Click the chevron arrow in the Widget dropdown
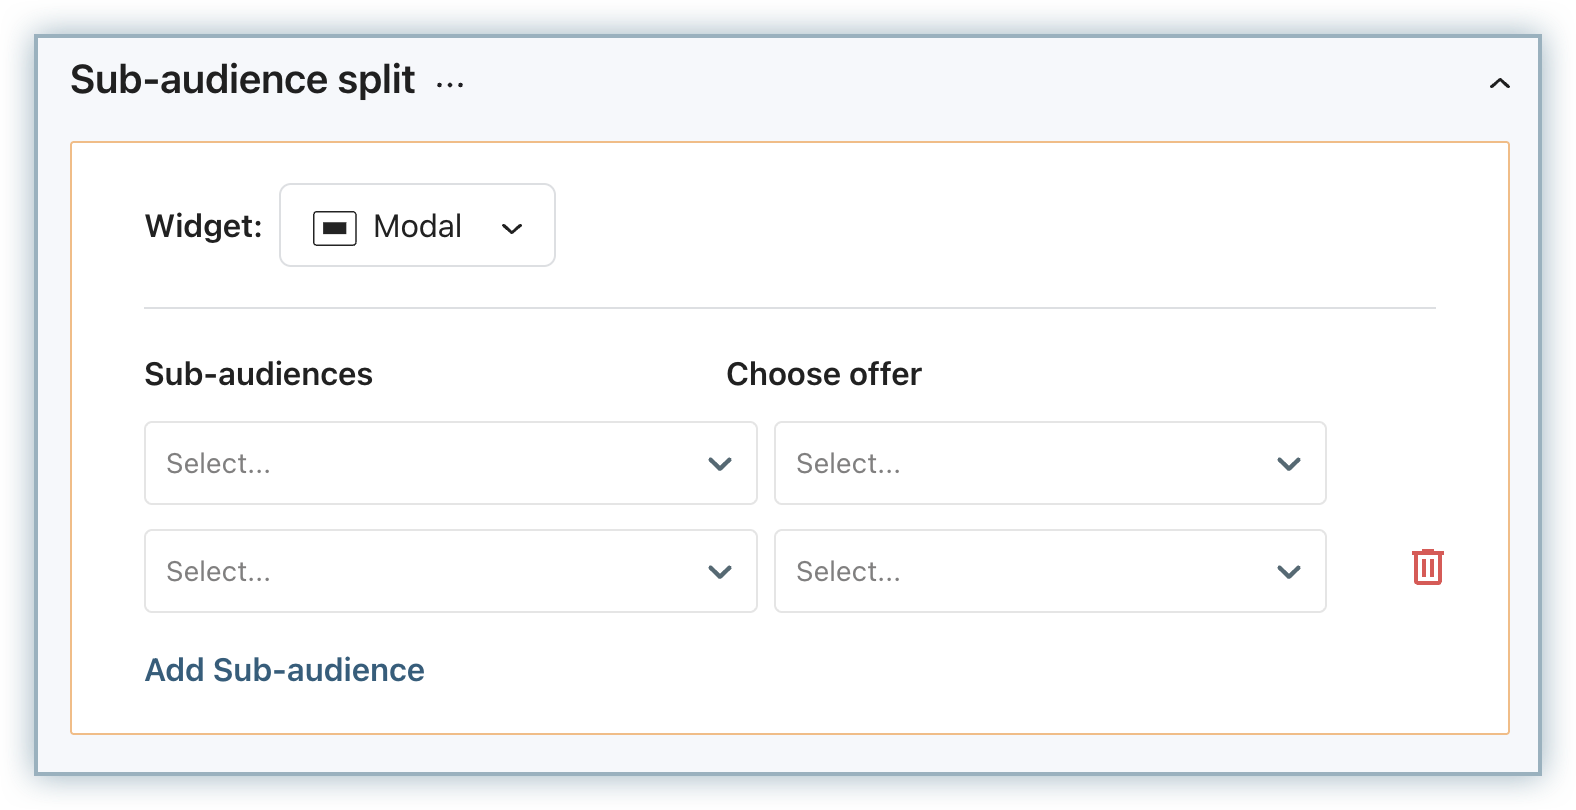This screenshot has height=810, width=1576. [x=512, y=229]
